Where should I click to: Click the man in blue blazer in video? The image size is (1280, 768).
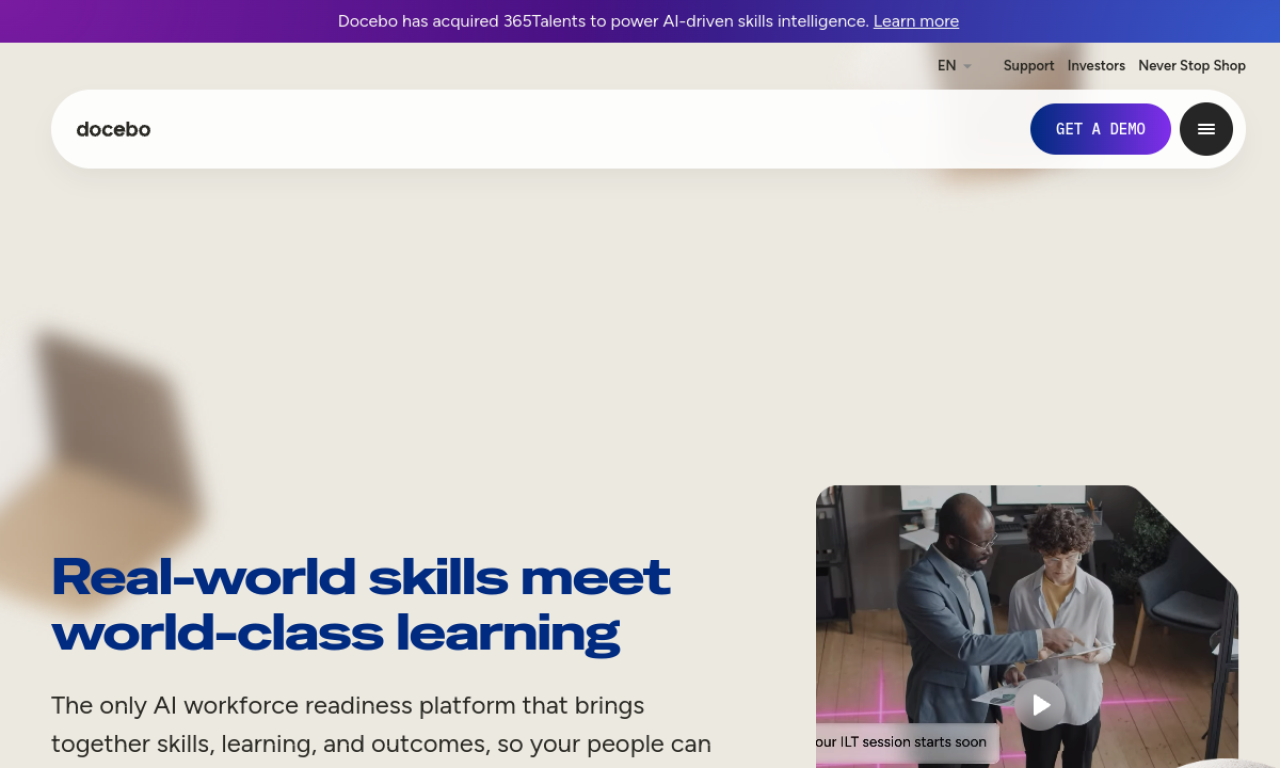(955, 600)
